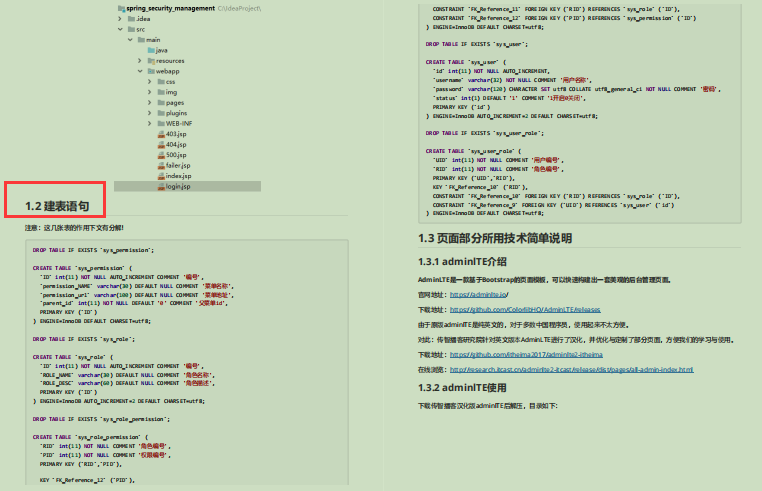Click the `username` varchar(32) column line
The image size is (762, 491).
pos(512,80)
